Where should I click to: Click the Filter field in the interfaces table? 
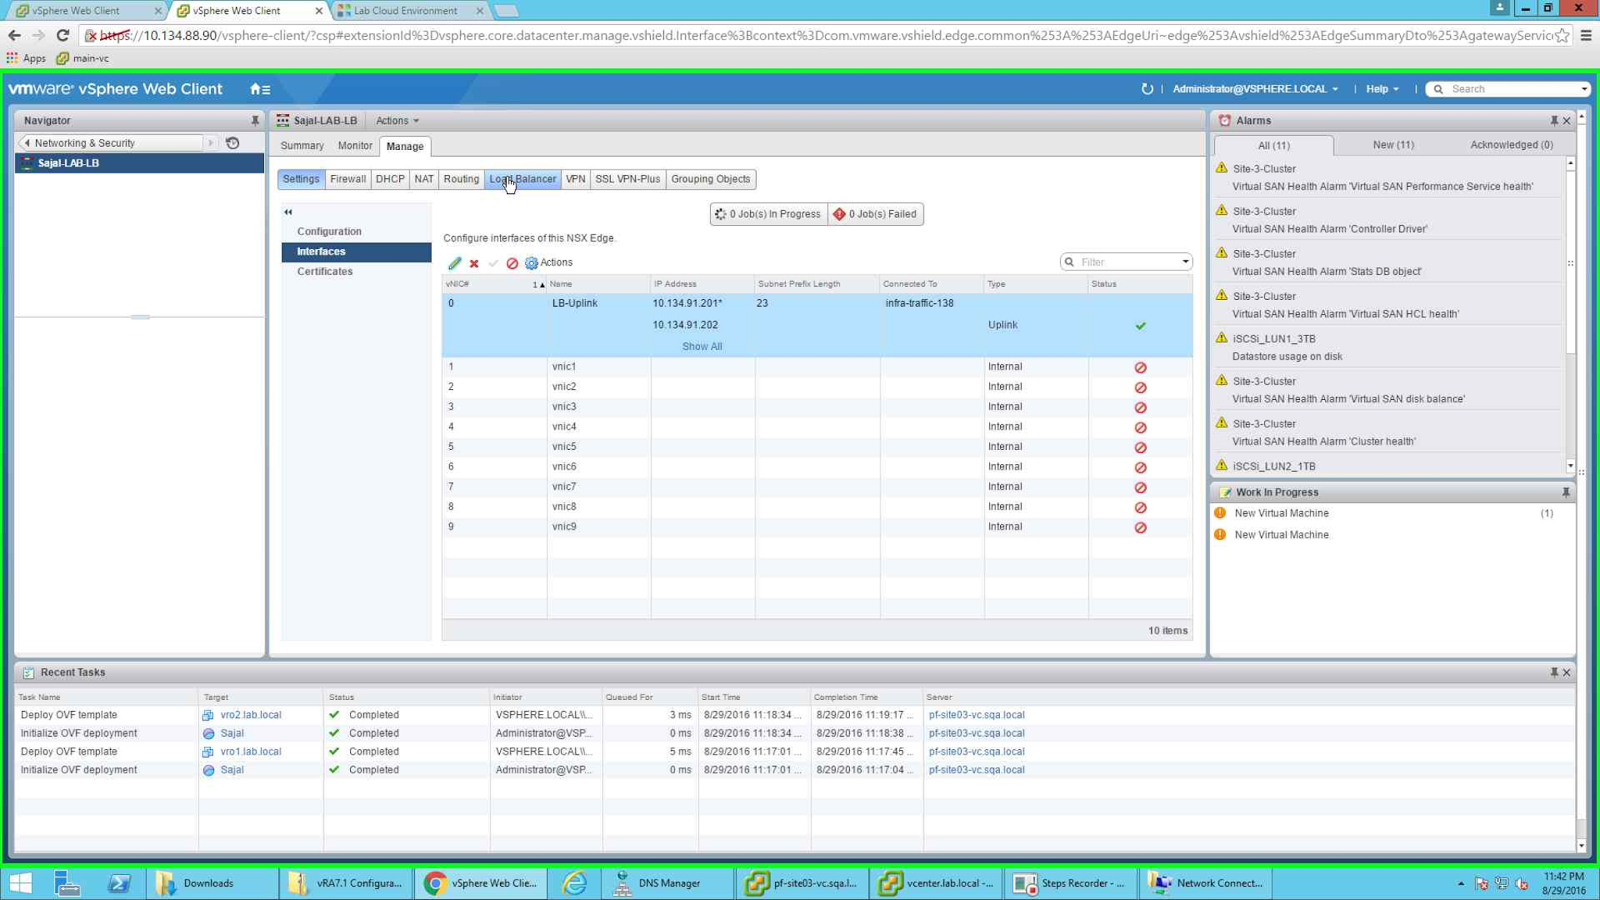(x=1127, y=262)
